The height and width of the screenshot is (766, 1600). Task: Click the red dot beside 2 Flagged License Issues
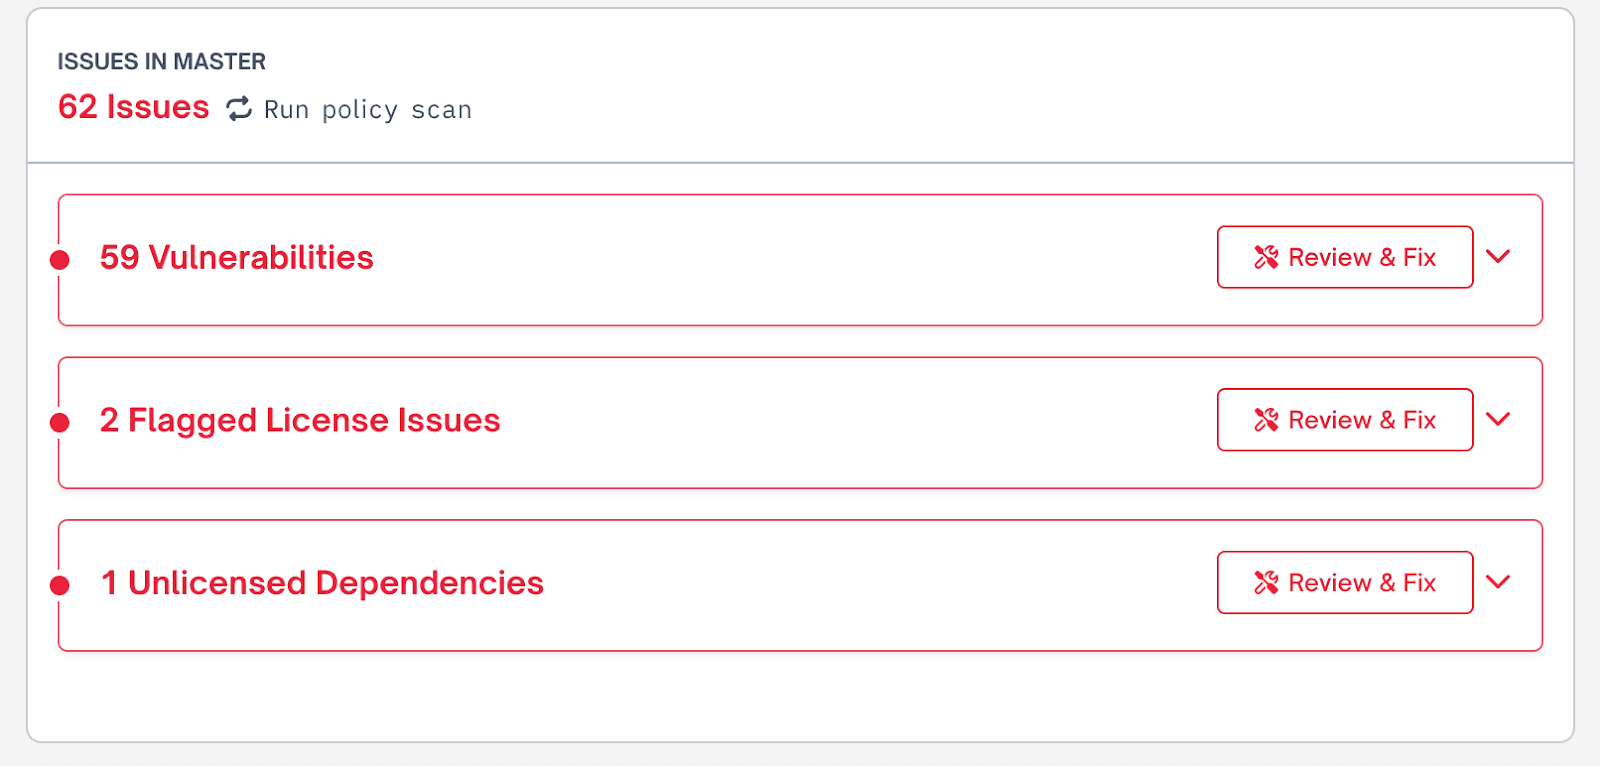coord(60,421)
